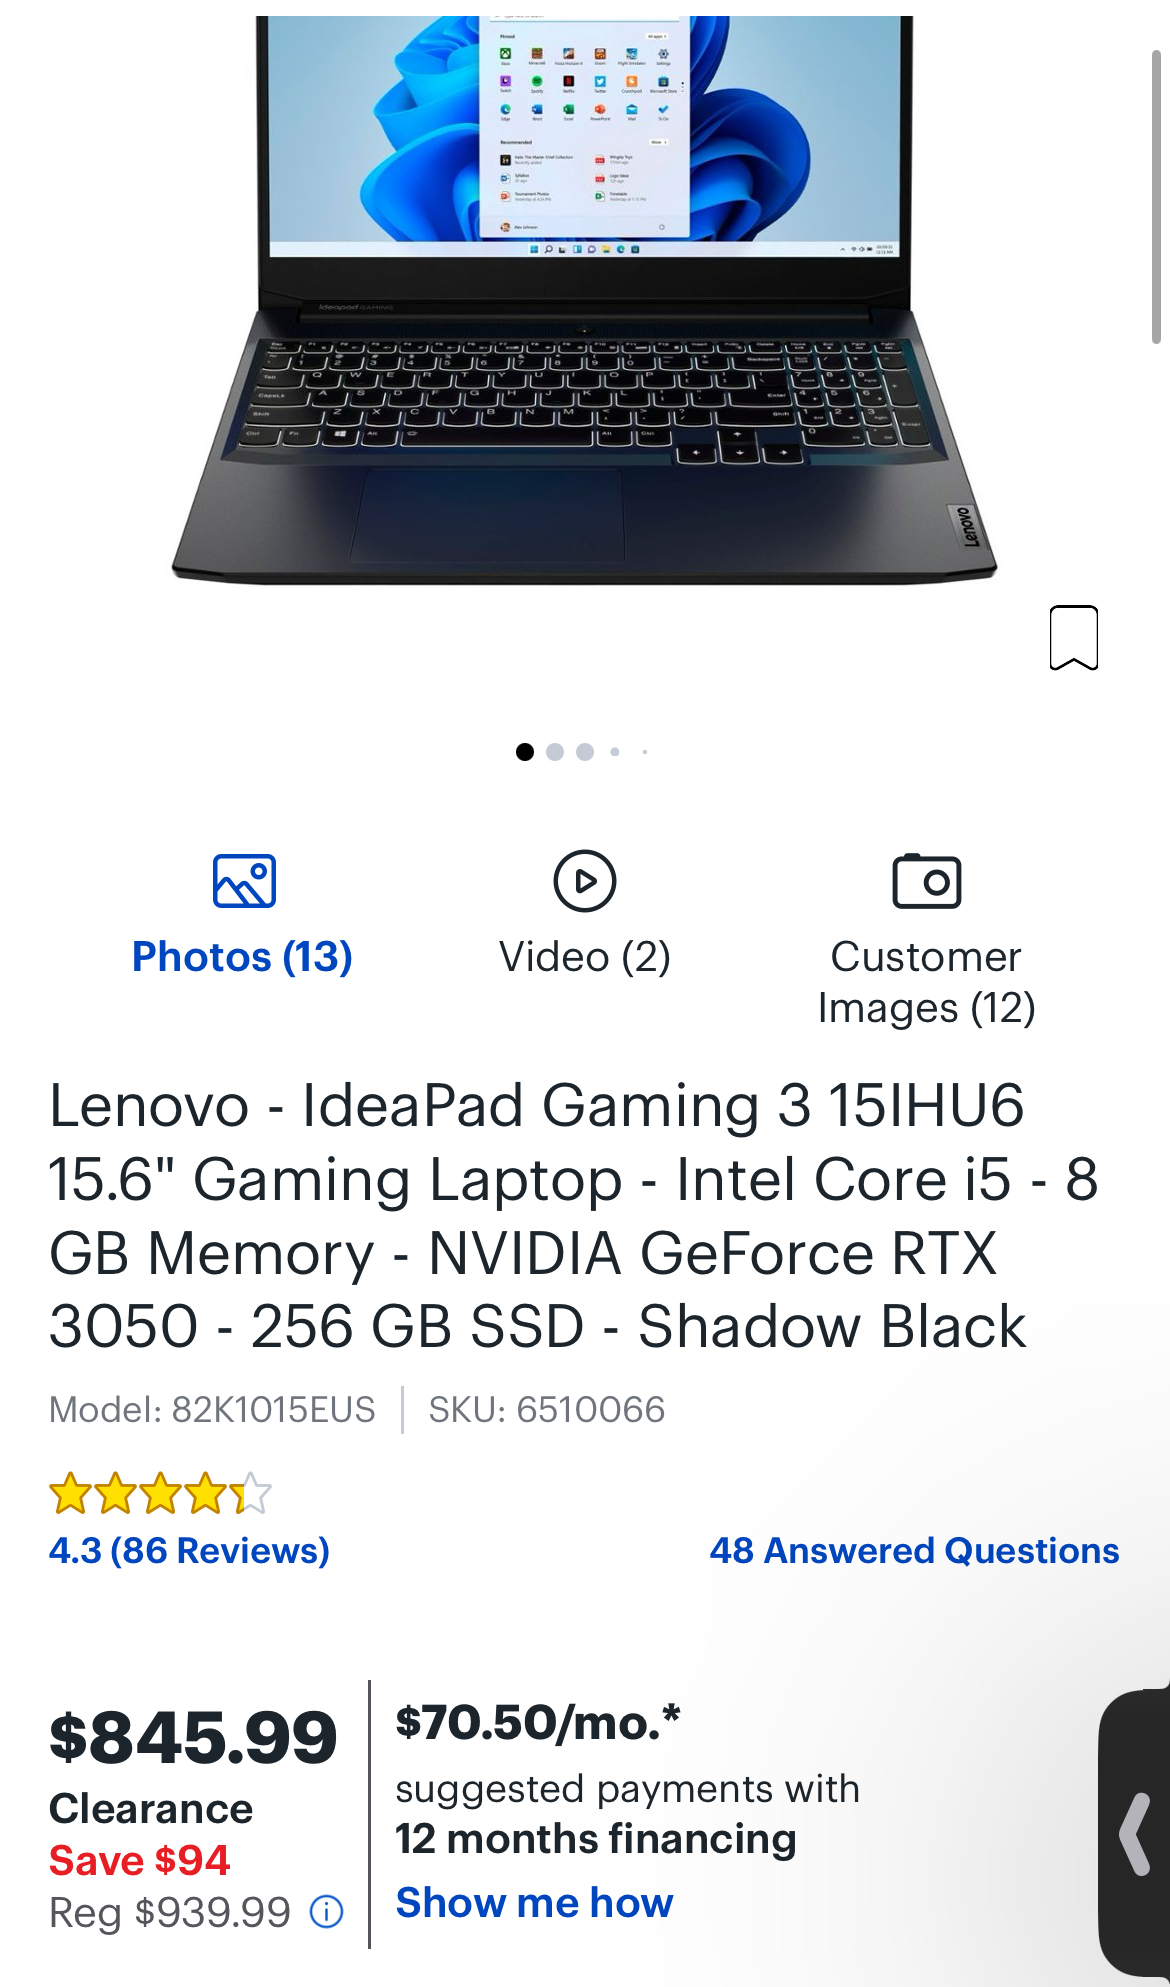
Task: Click the Show me how financing link
Action: click(x=534, y=1902)
